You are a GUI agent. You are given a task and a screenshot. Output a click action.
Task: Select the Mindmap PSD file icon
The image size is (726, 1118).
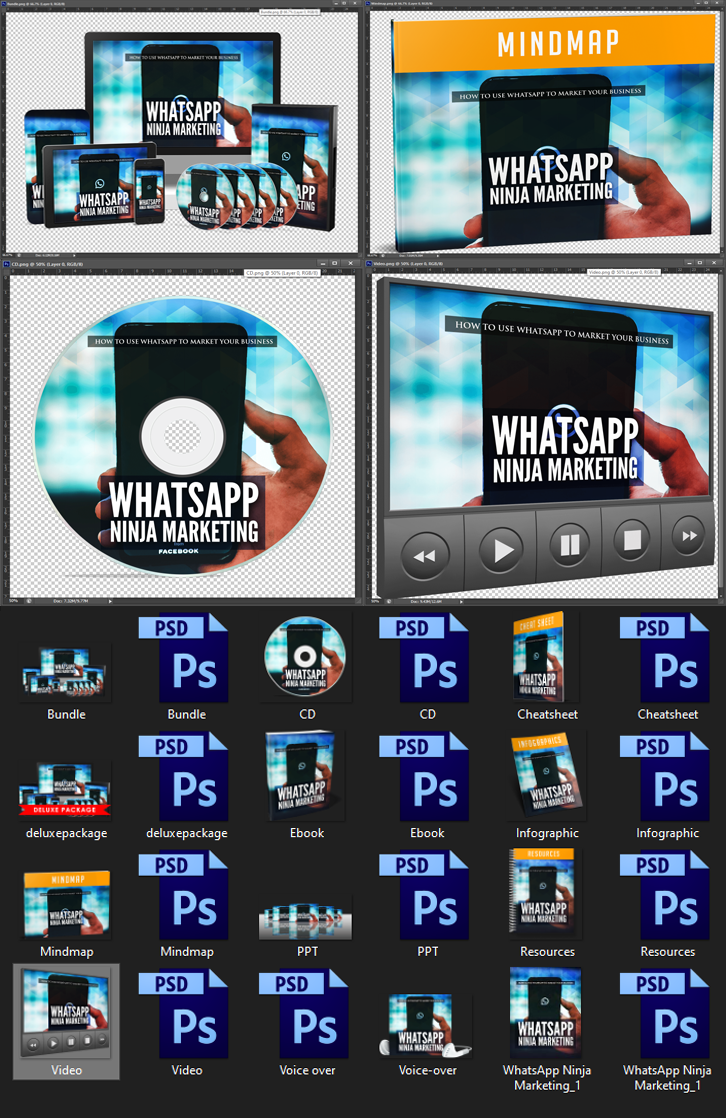tap(186, 895)
